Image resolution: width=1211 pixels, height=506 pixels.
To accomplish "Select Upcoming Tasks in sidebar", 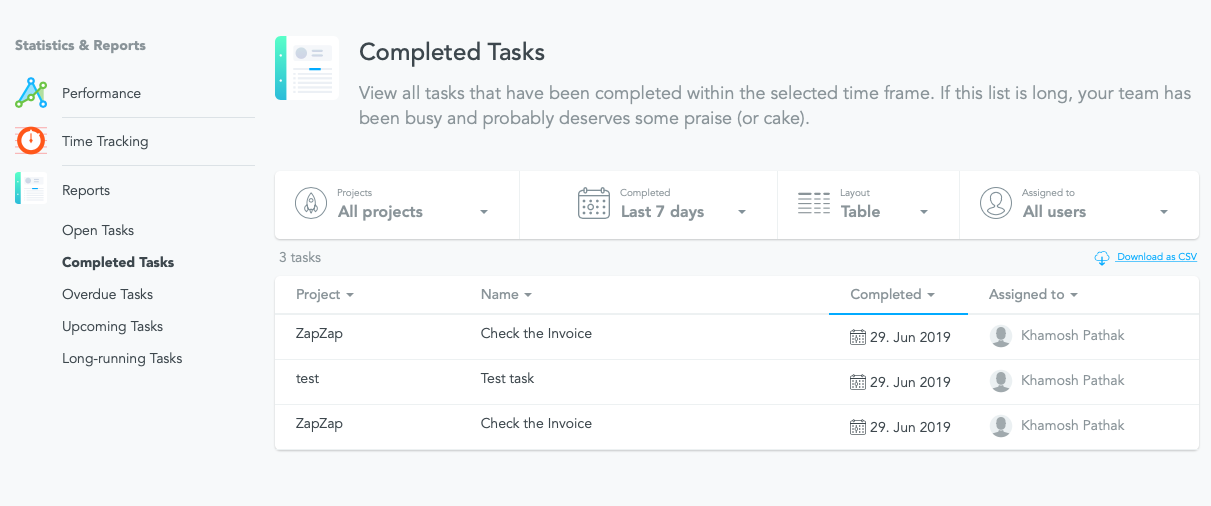I will [112, 326].
